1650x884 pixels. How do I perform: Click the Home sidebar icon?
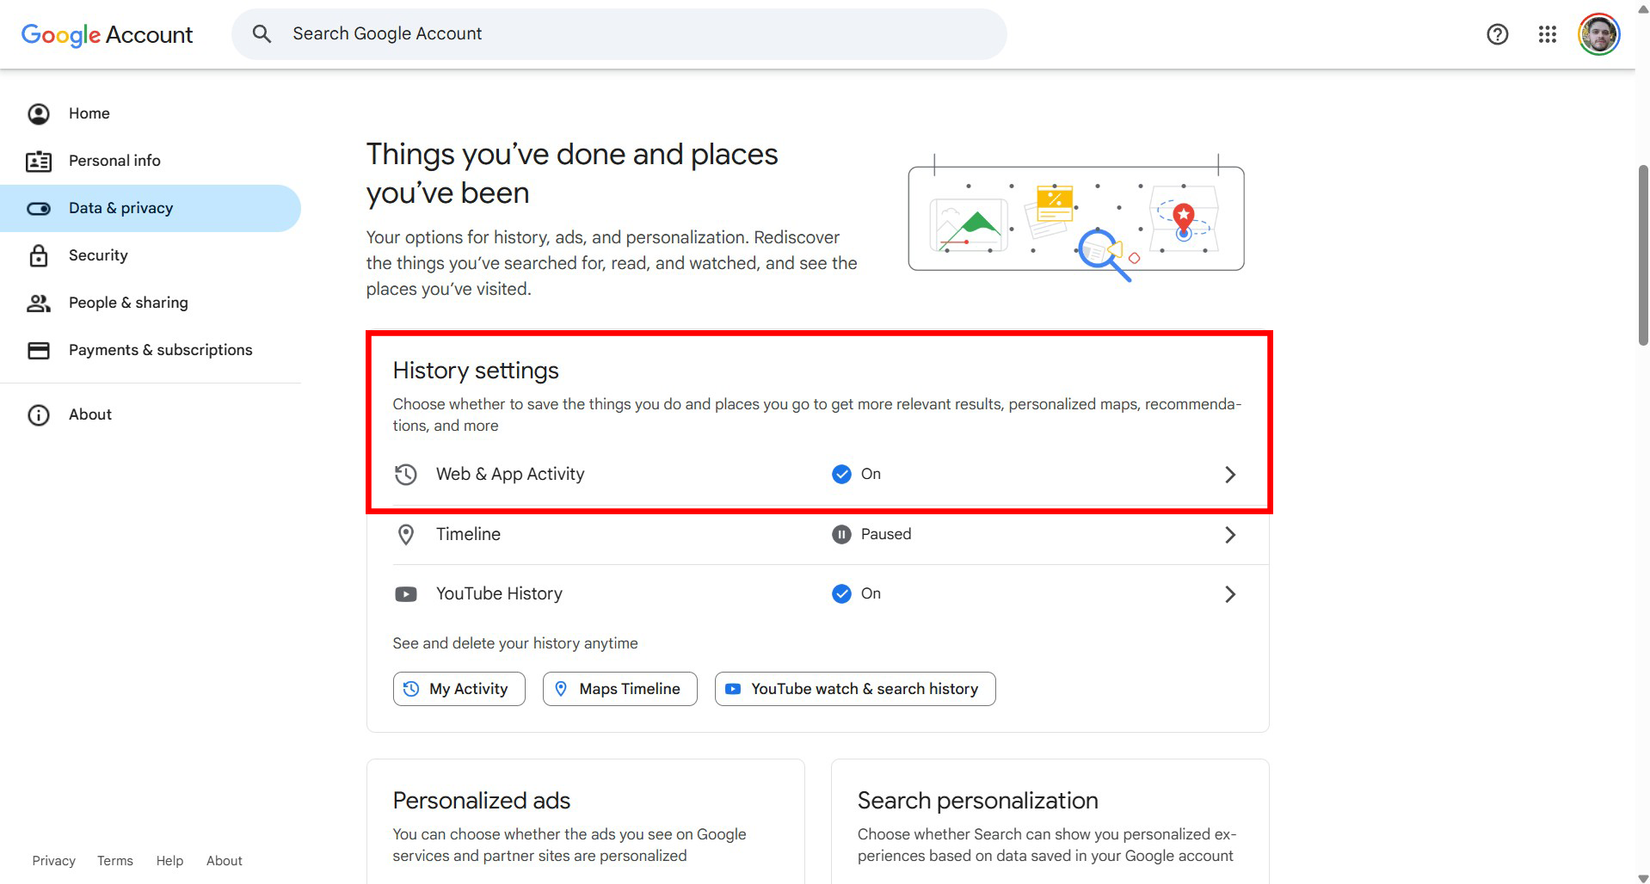(x=38, y=114)
